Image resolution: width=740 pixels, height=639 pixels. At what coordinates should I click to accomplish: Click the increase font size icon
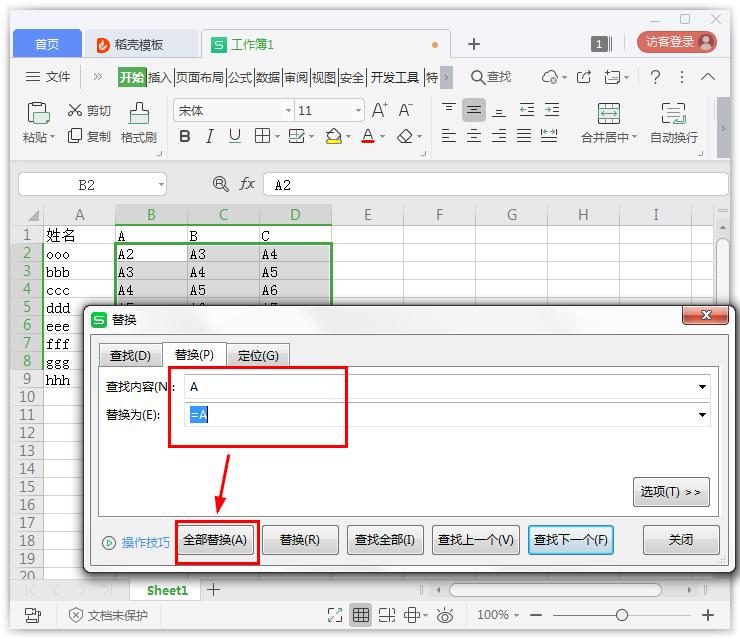(x=380, y=110)
